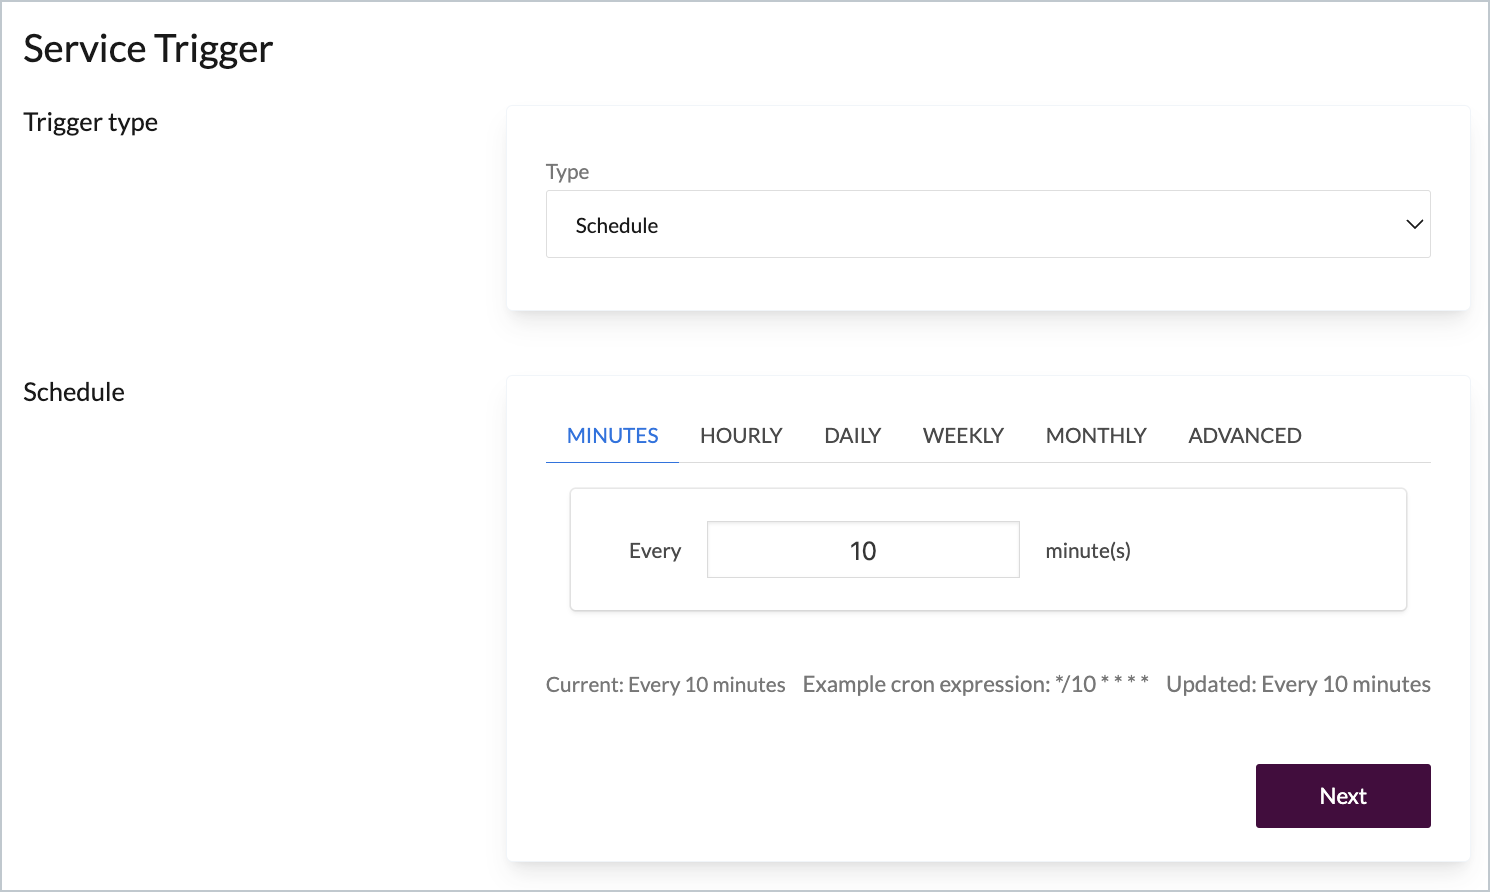Click the Current: Every 10 minutes text

[x=665, y=685]
